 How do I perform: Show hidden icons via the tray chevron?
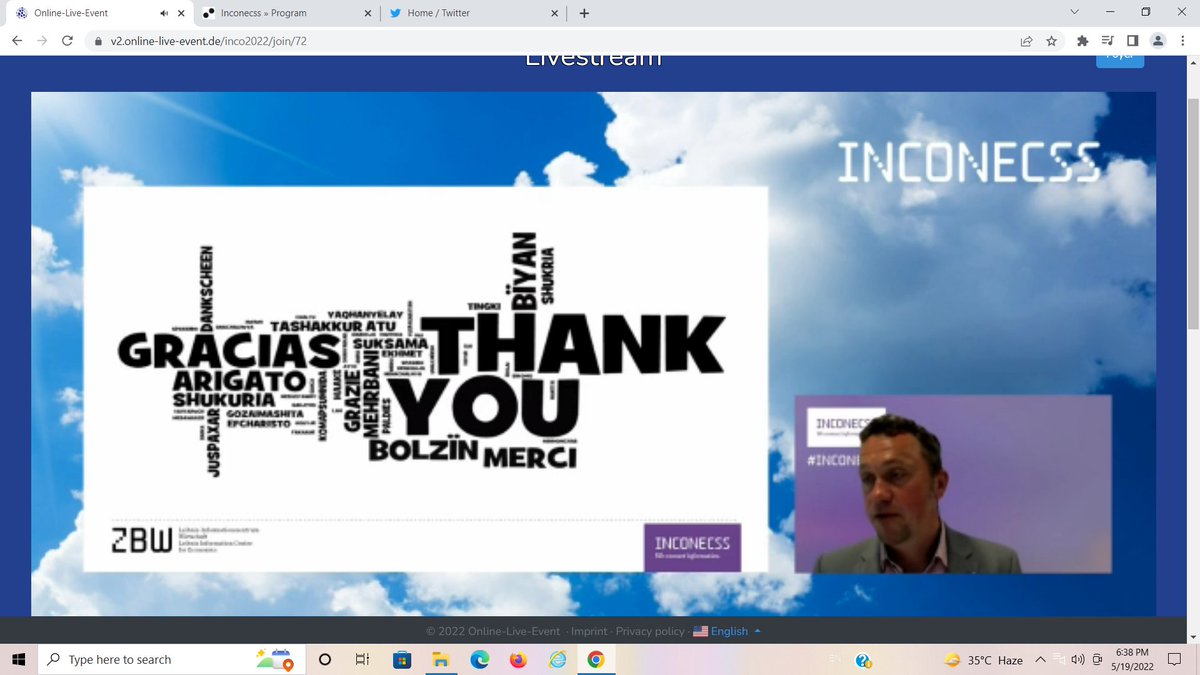click(x=1040, y=659)
